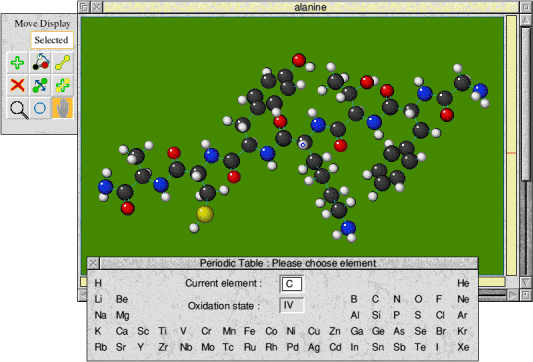
Task: Choose element Cl in periodic table
Action: pos(440,315)
